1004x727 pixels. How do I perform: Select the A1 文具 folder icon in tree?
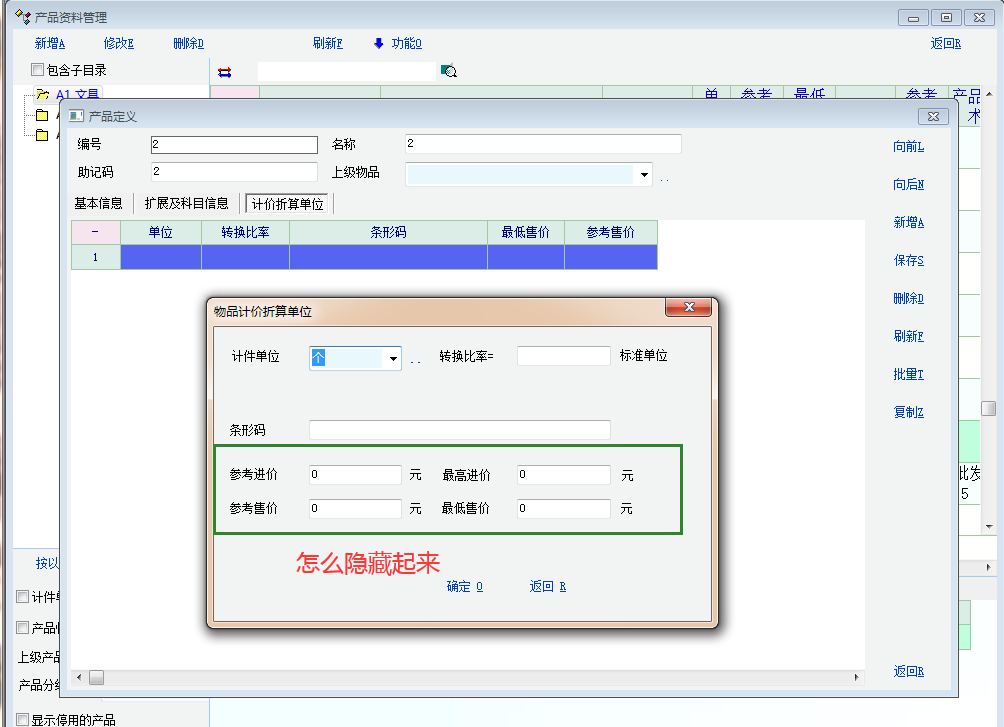[42, 95]
